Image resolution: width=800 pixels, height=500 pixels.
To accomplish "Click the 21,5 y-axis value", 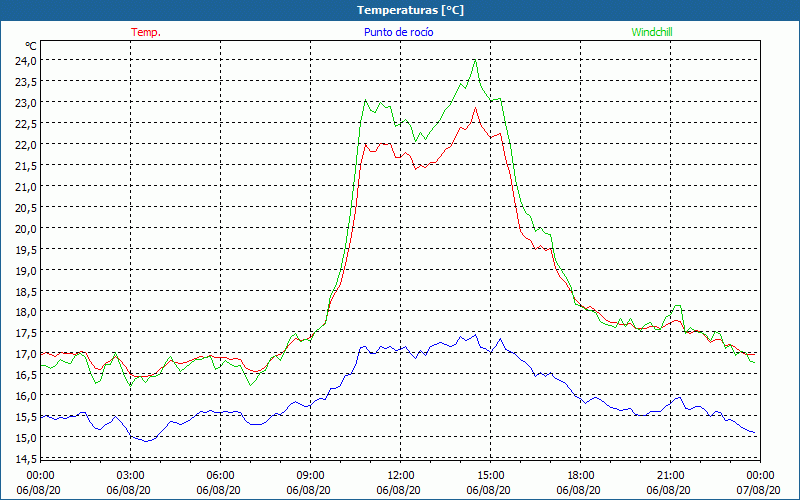I will [x=26, y=165].
